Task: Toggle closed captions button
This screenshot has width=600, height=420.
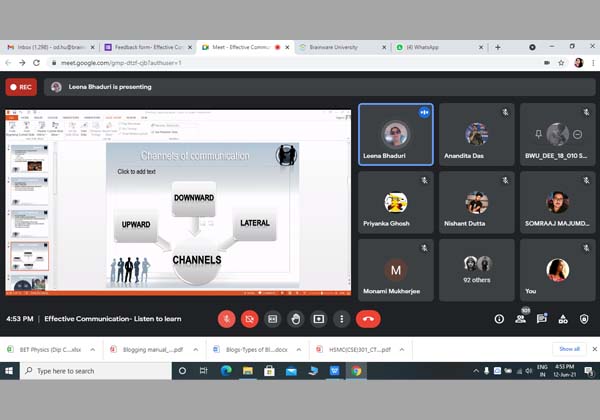Action: [x=273, y=319]
